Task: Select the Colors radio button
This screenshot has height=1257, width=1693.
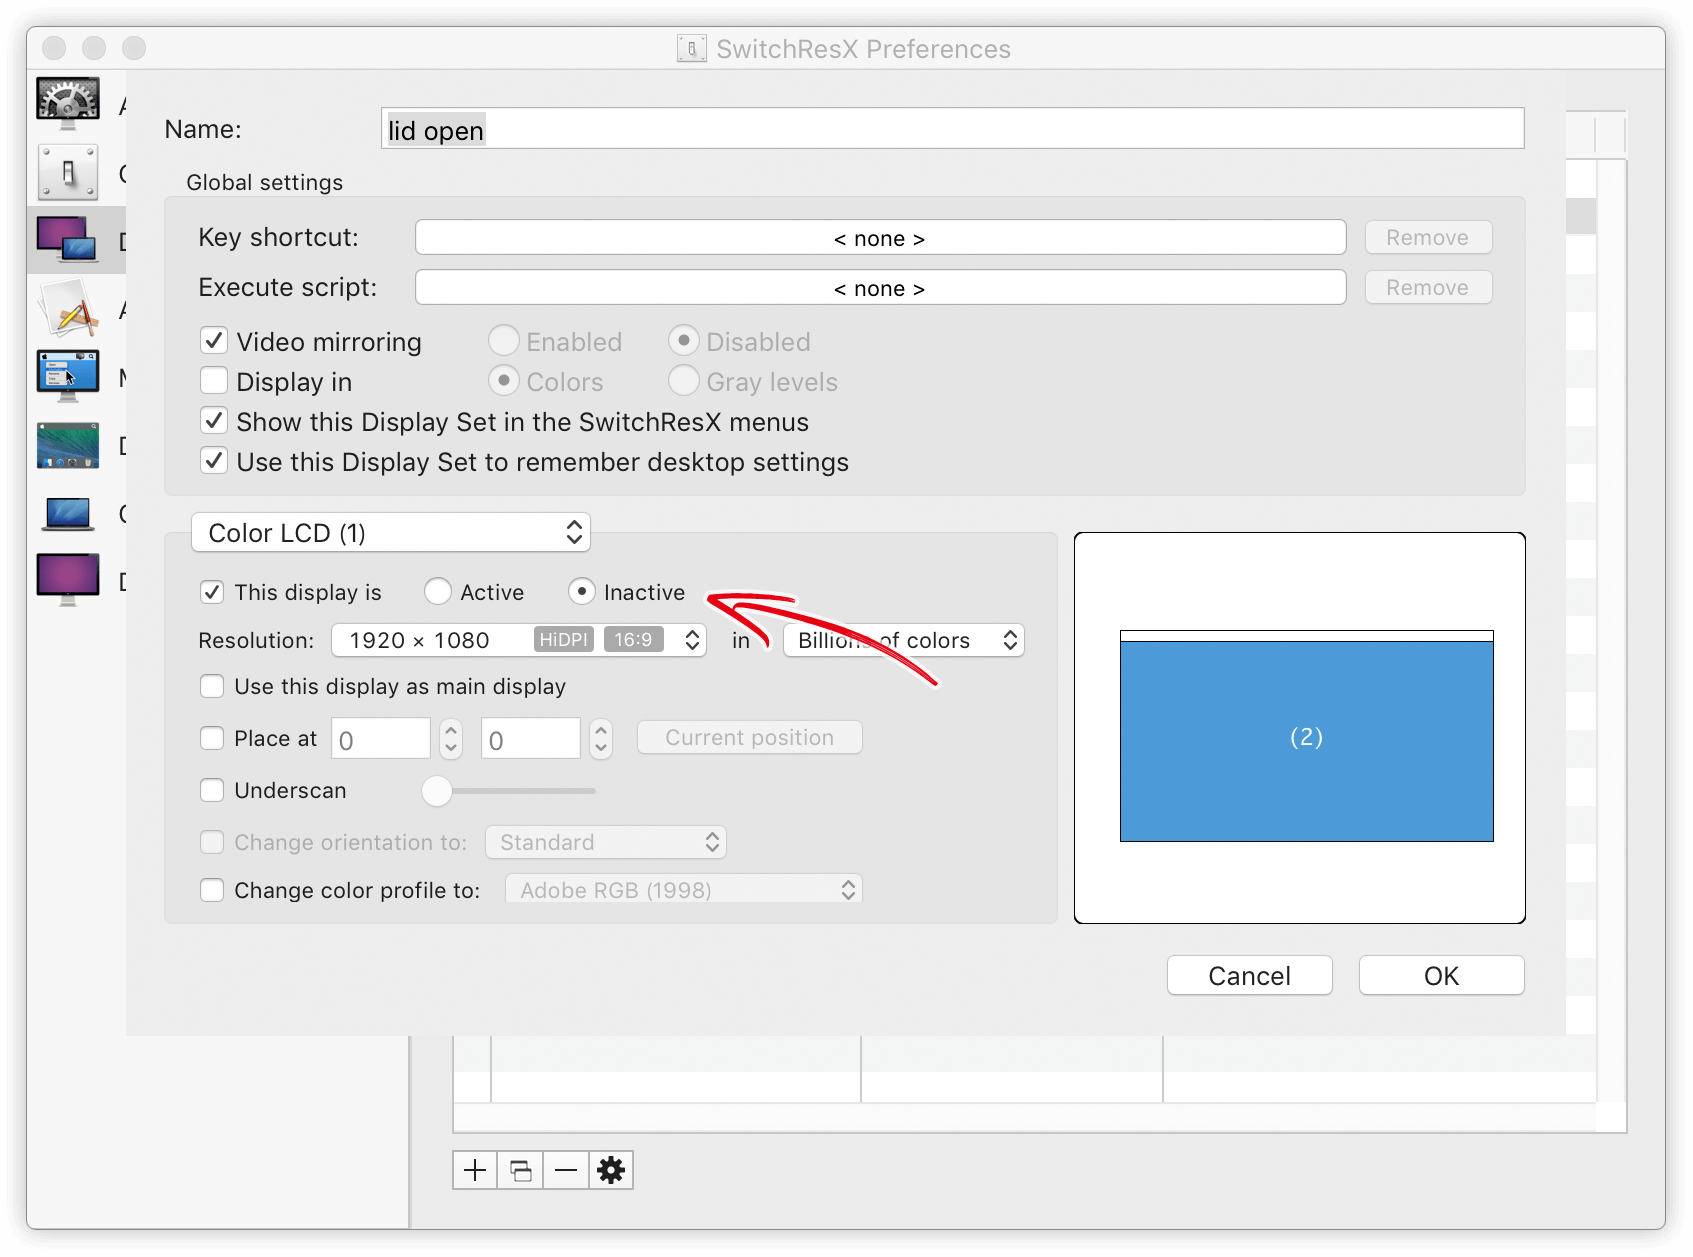Action: [x=504, y=381]
